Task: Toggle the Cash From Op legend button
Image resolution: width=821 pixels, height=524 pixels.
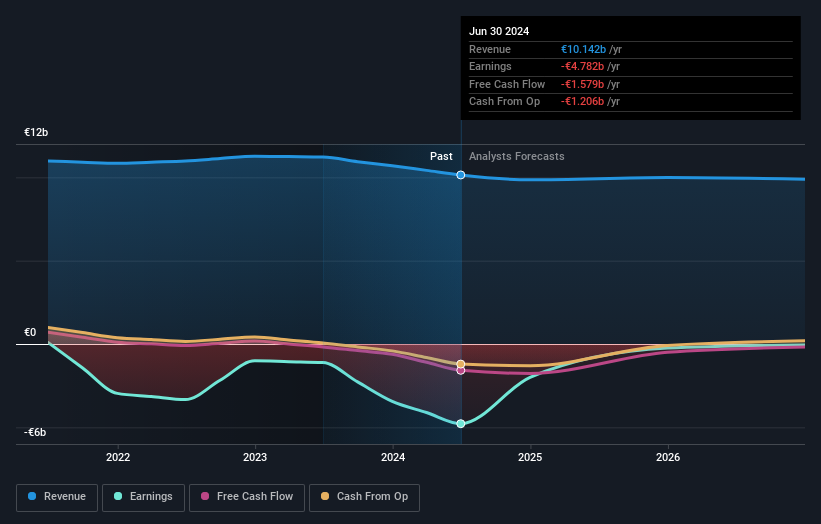Action: tap(364, 497)
